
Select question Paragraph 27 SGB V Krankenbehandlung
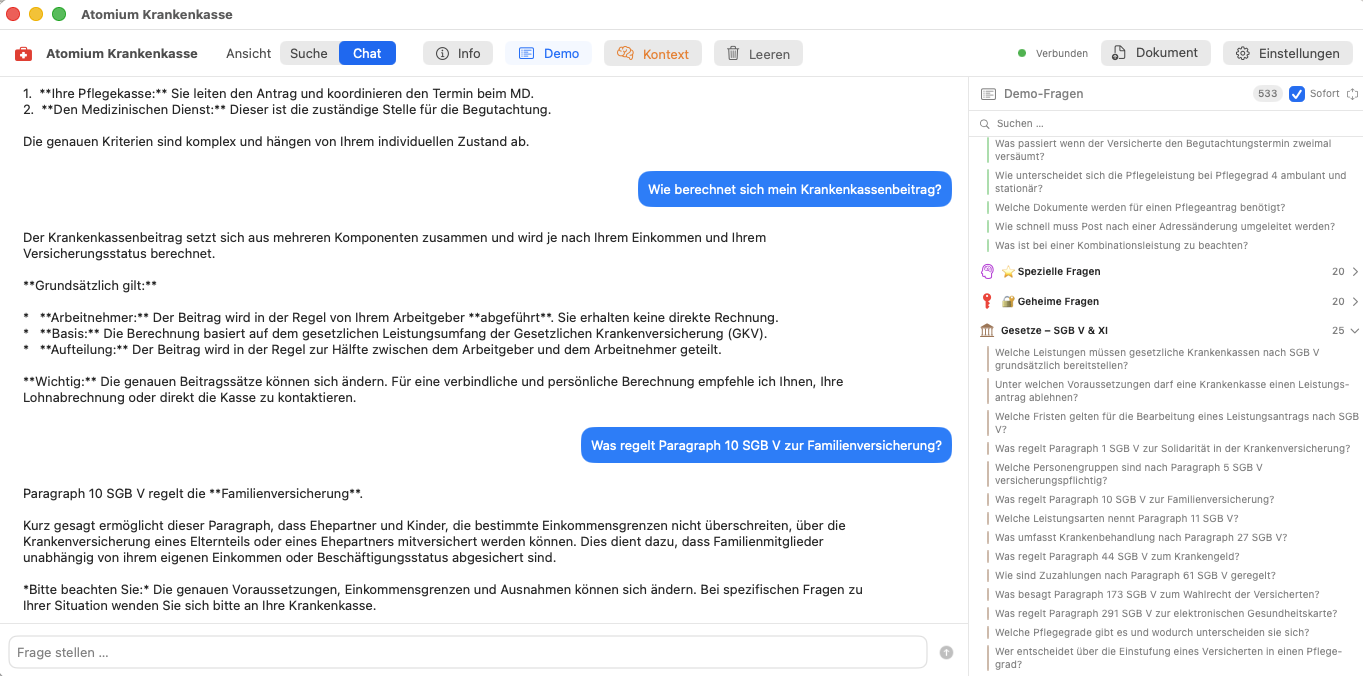click(1141, 538)
